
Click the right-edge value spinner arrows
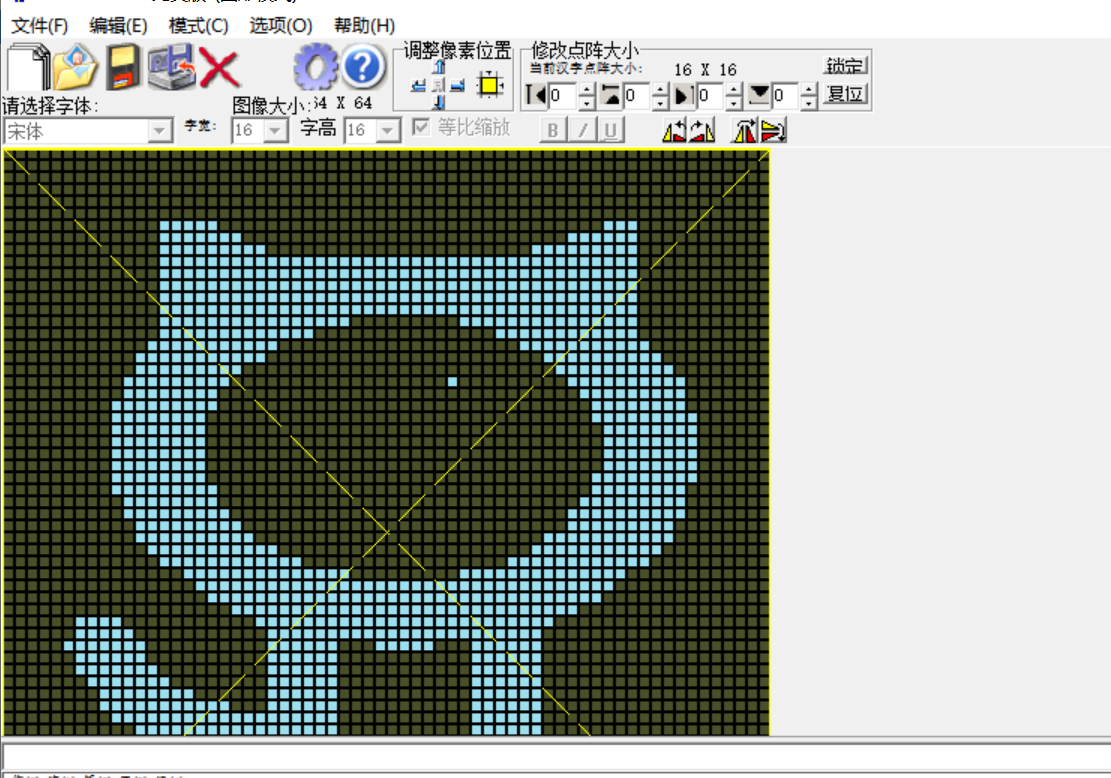tap(734, 96)
